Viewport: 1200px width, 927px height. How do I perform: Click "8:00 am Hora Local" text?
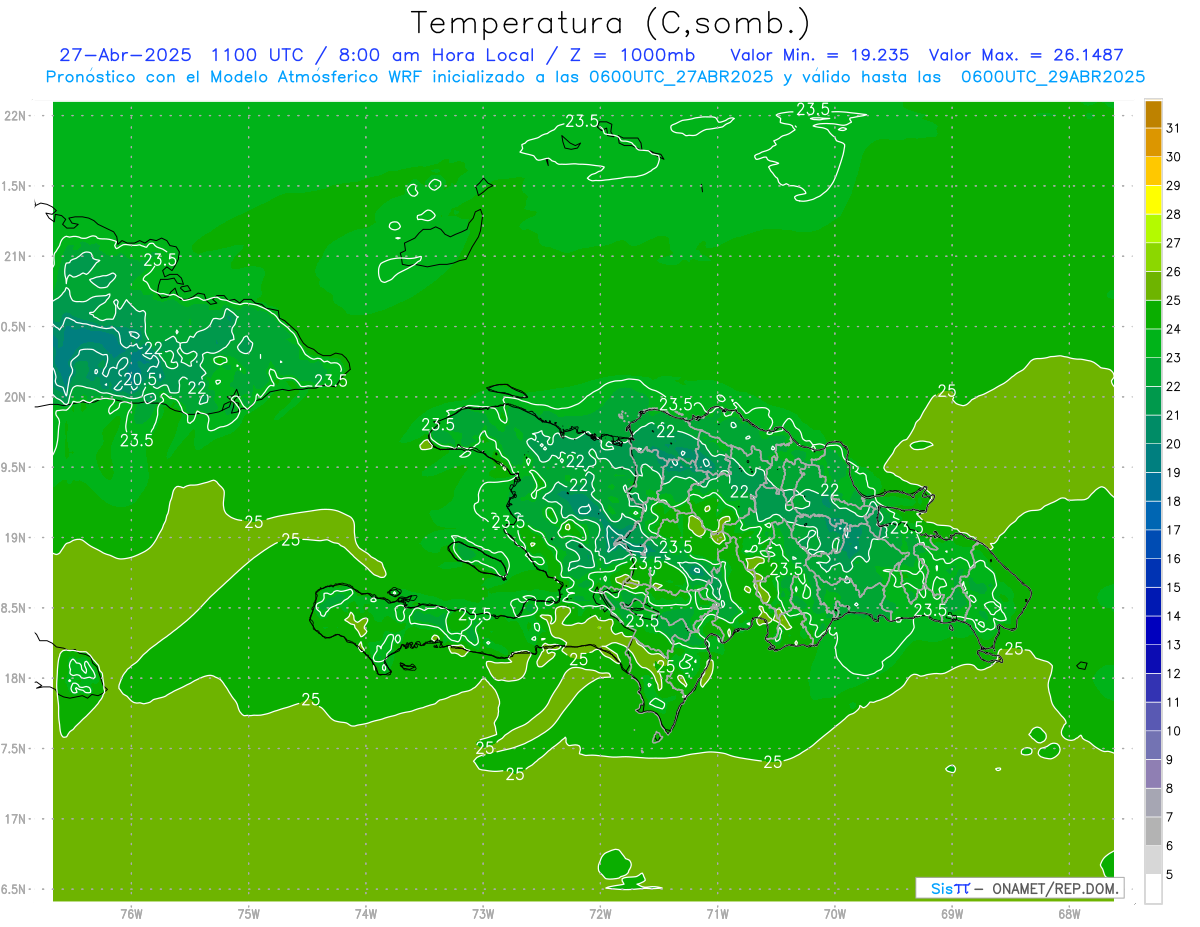coord(438,55)
